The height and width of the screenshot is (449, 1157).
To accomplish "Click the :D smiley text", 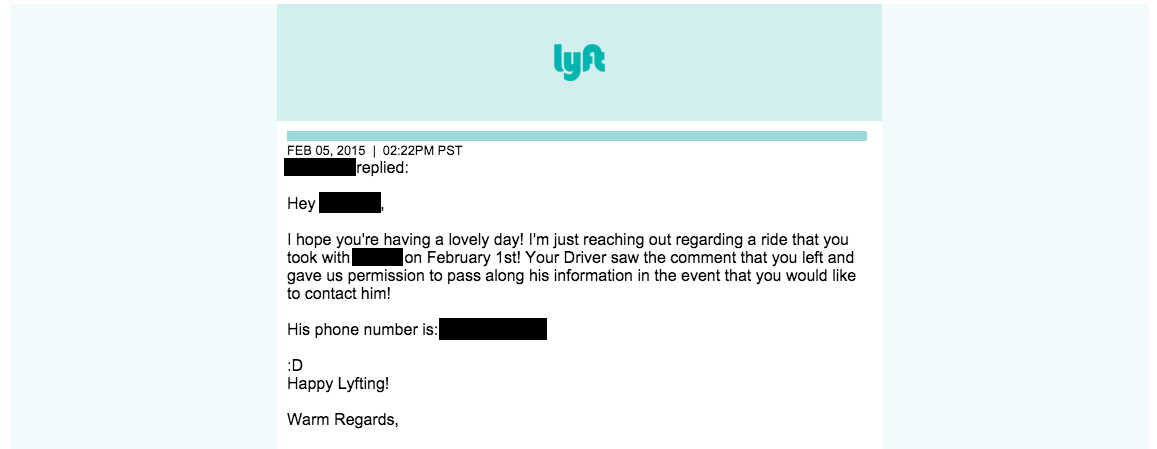I will click(x=295, y=366).
